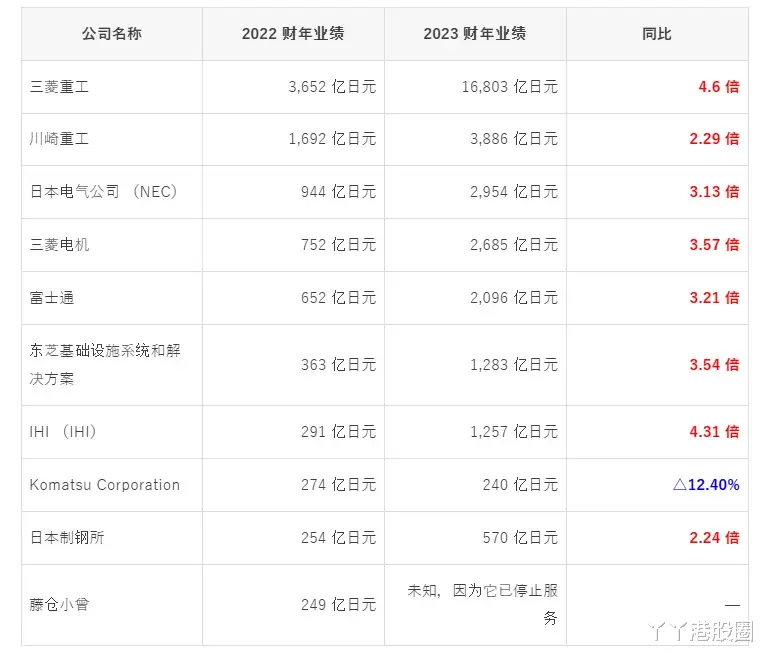Select the 291 亿日元 value
This screenshot has height=656, width=766.
[x=339, y=432]
